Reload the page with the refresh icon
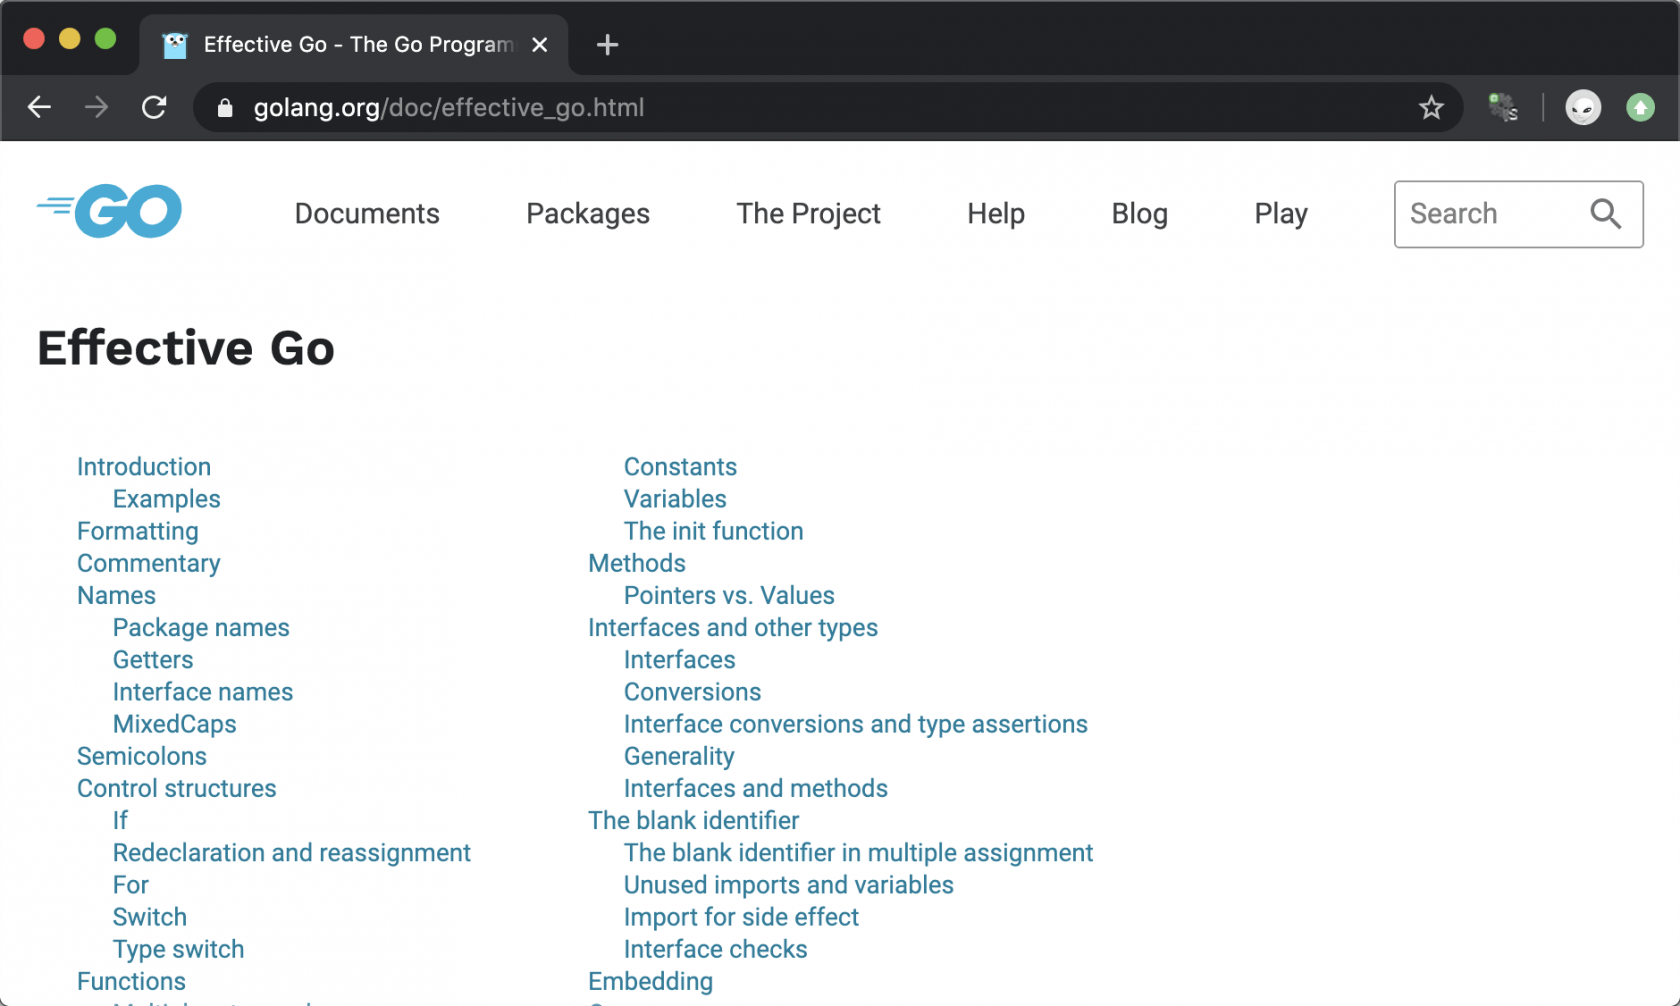Screen dimensions: 1680x1006 pyautogui.click(x=154, y=107)
